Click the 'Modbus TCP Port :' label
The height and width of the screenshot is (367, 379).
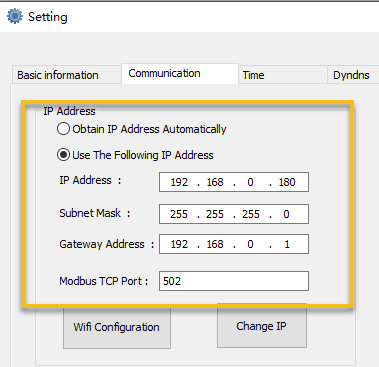click(104, 281)
